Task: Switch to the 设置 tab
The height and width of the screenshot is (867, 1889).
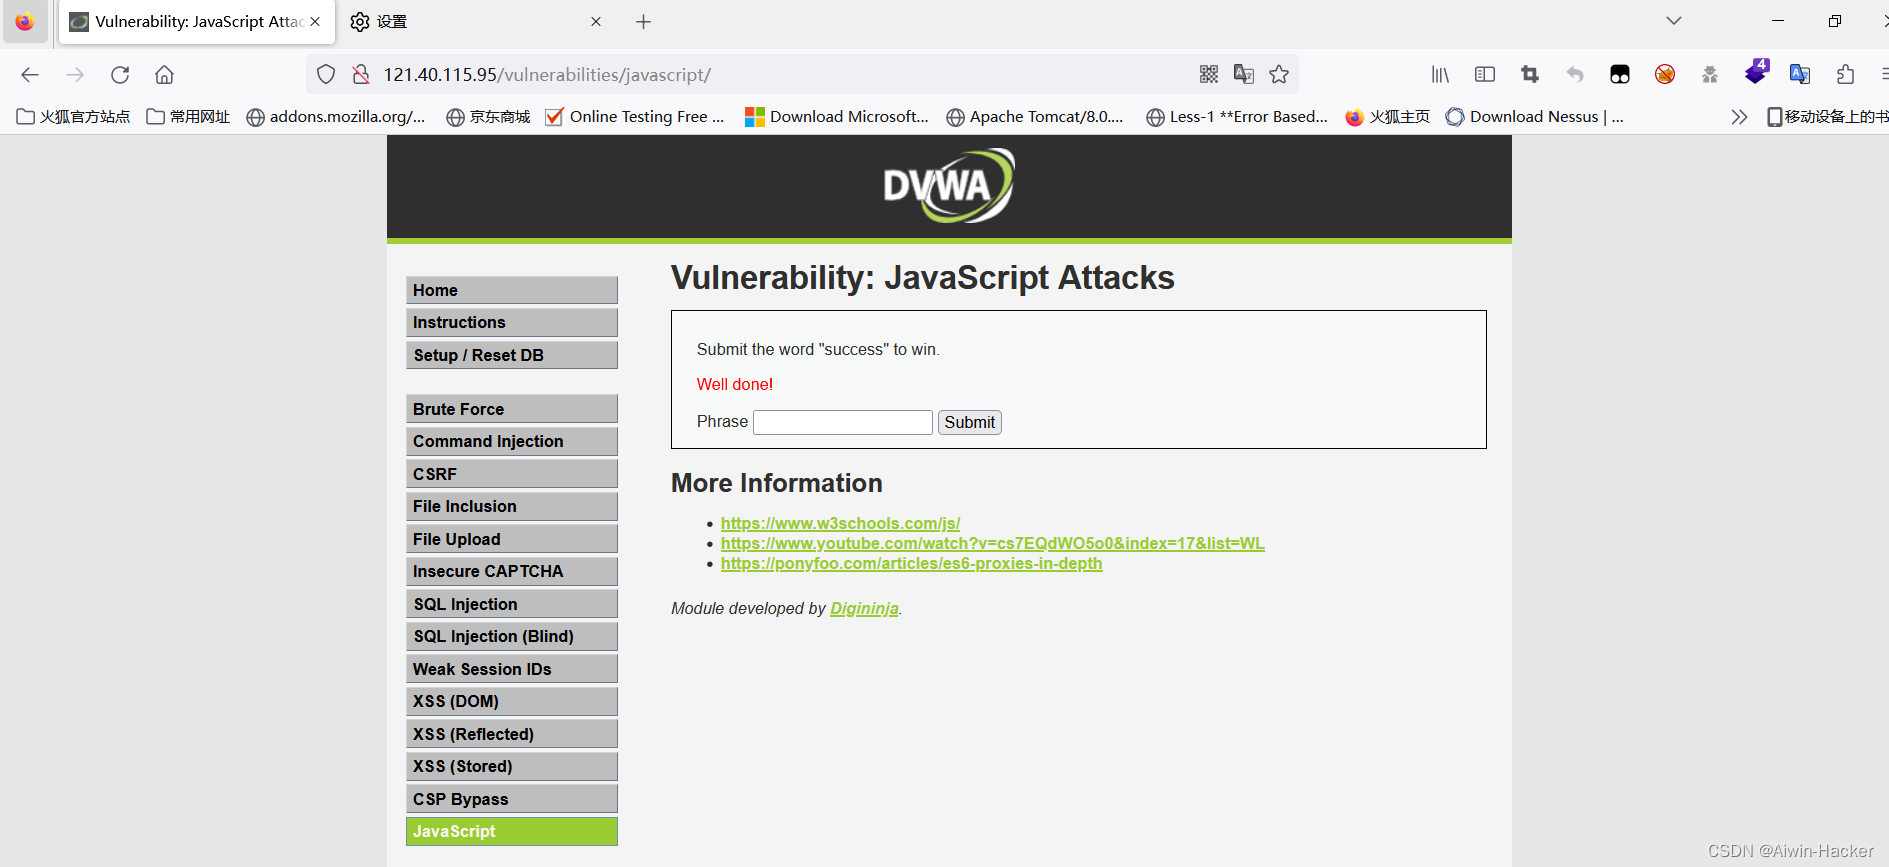Action: click(477, 21)
